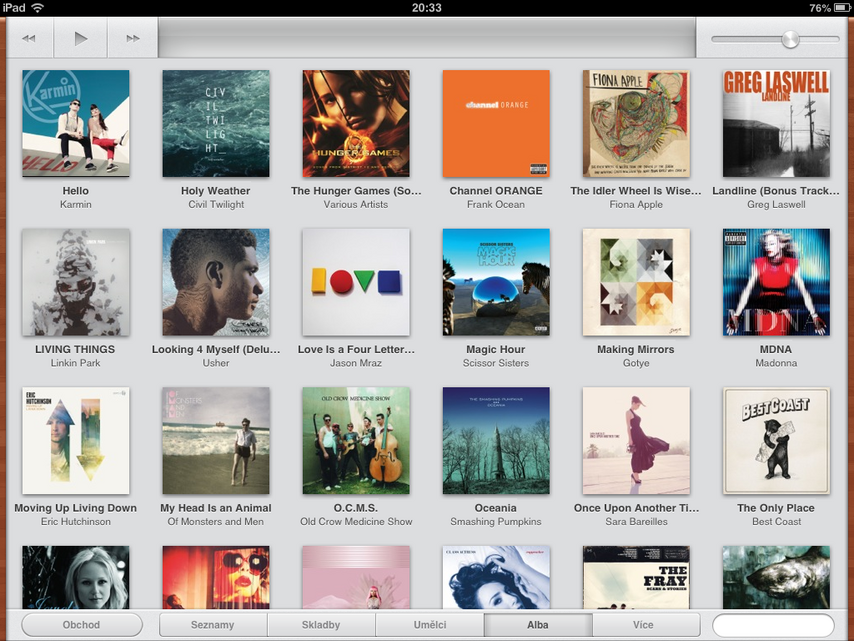Open the Obchod store button
The width and height of the screenshot is (854, 641).
point(81,625)
